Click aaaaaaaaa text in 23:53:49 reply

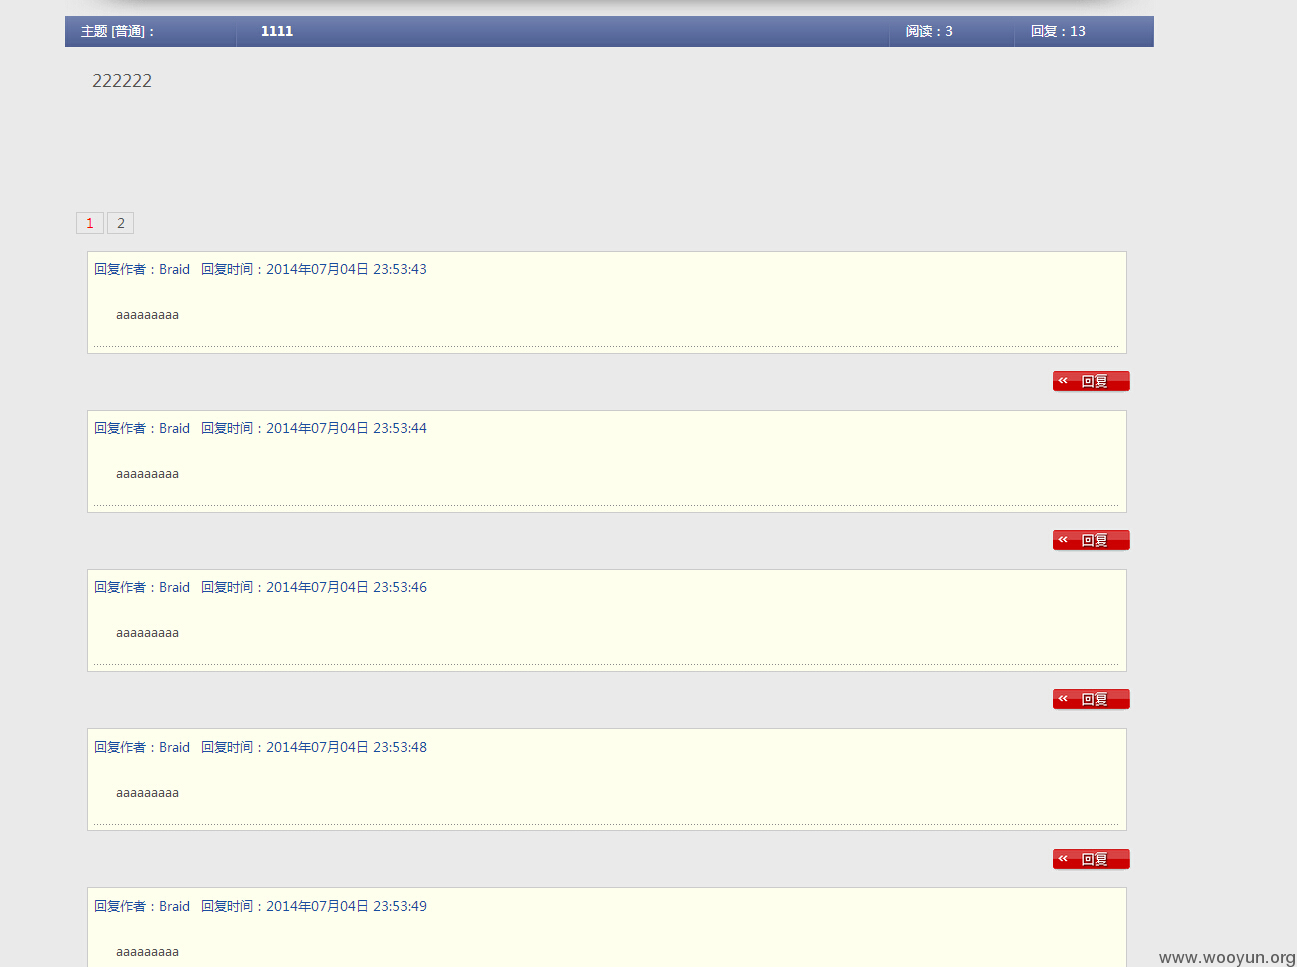pyautogui.click(x=147, y=952)
